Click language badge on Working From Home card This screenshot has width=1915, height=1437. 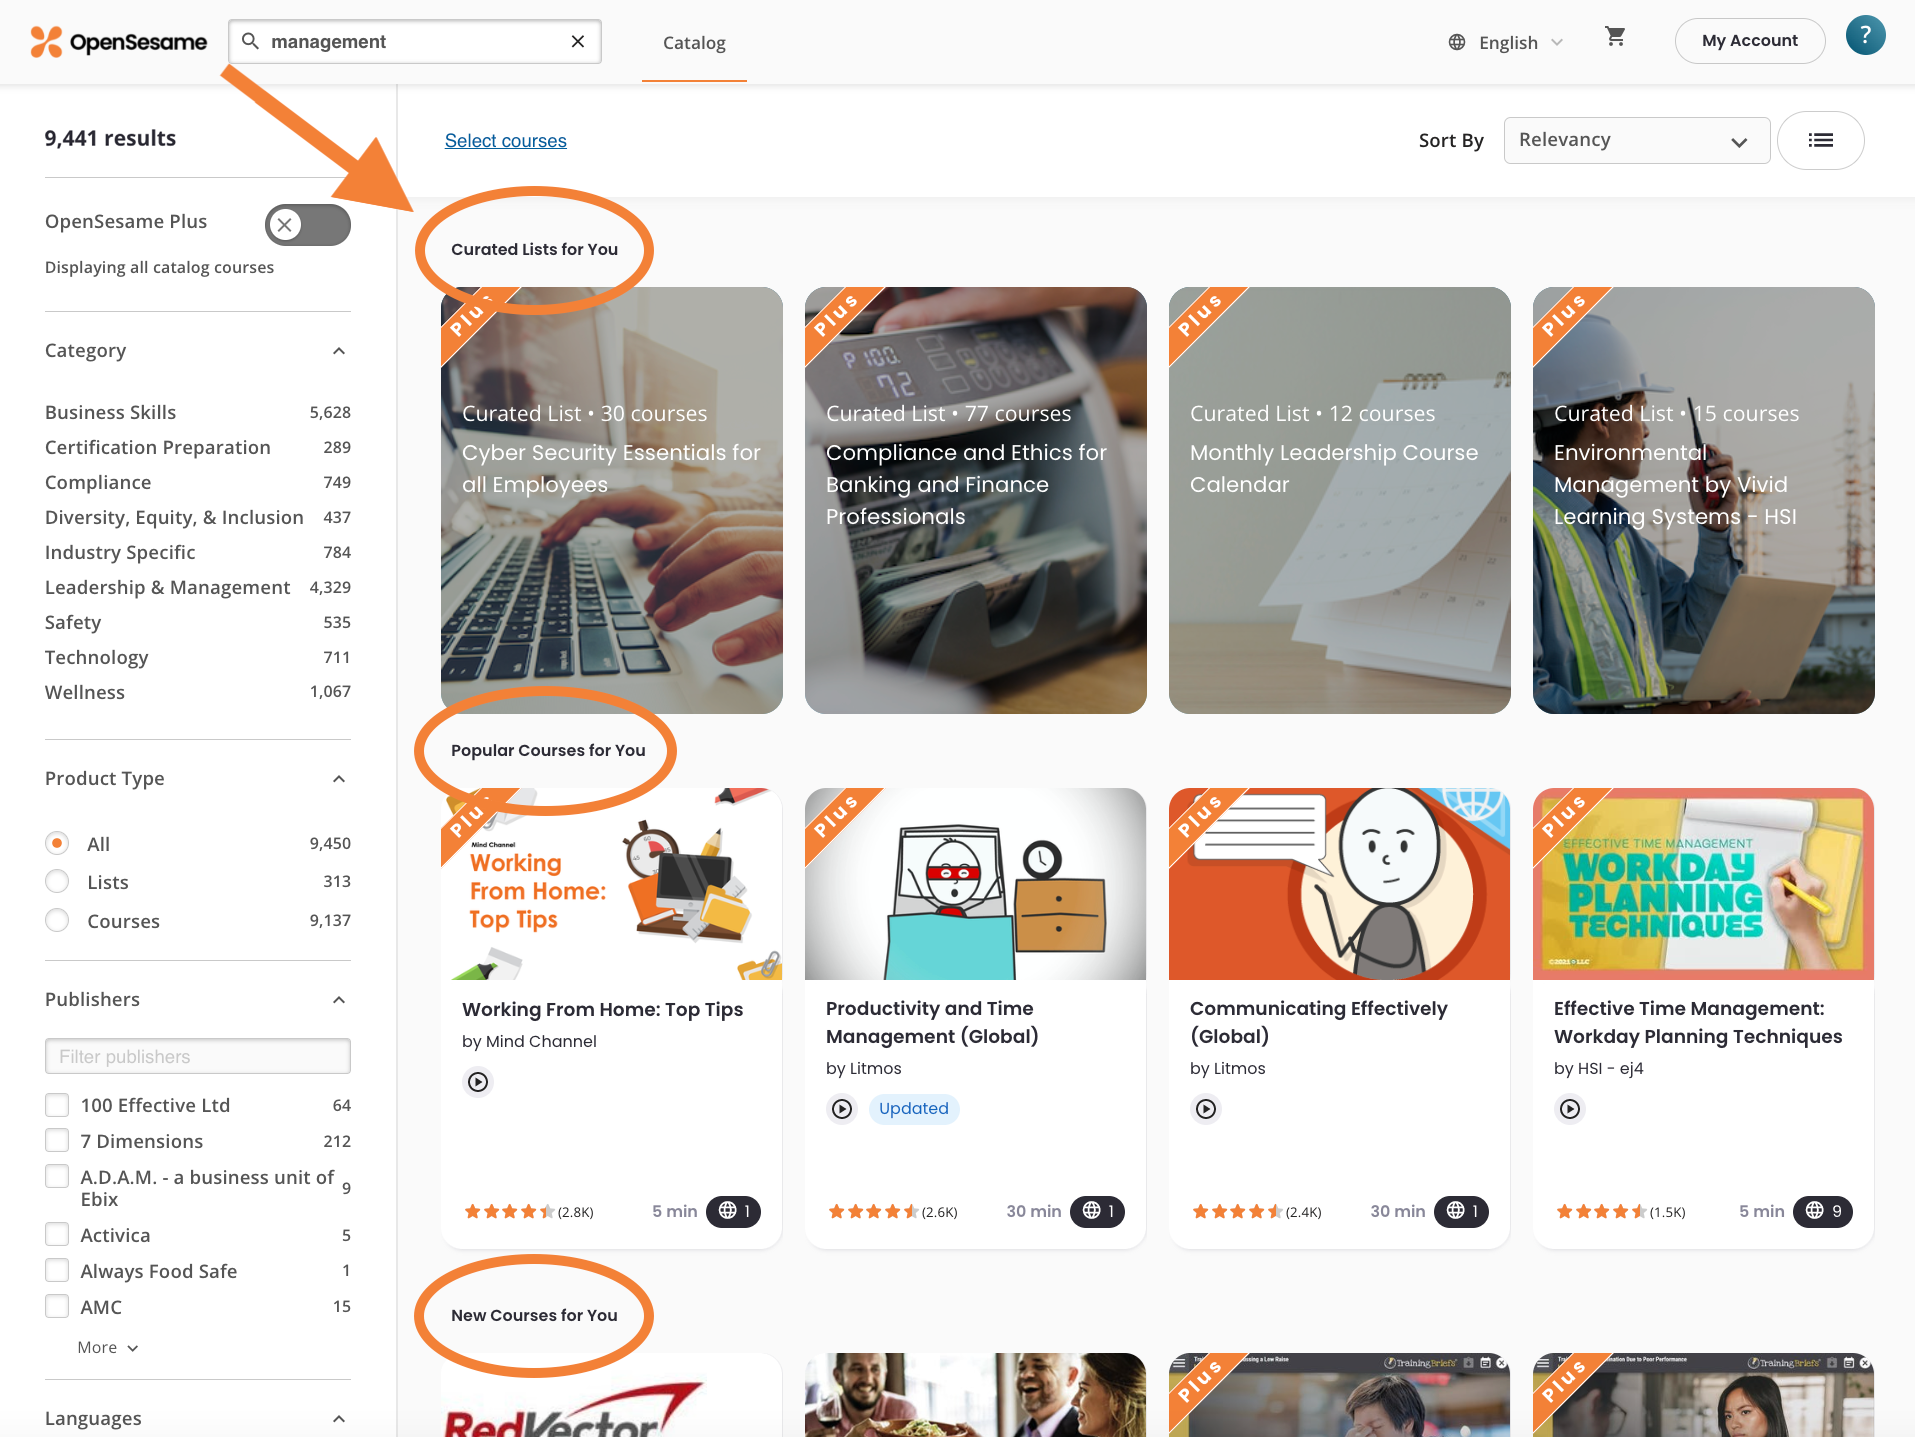pyautogui.click(x=734, y=1211)
